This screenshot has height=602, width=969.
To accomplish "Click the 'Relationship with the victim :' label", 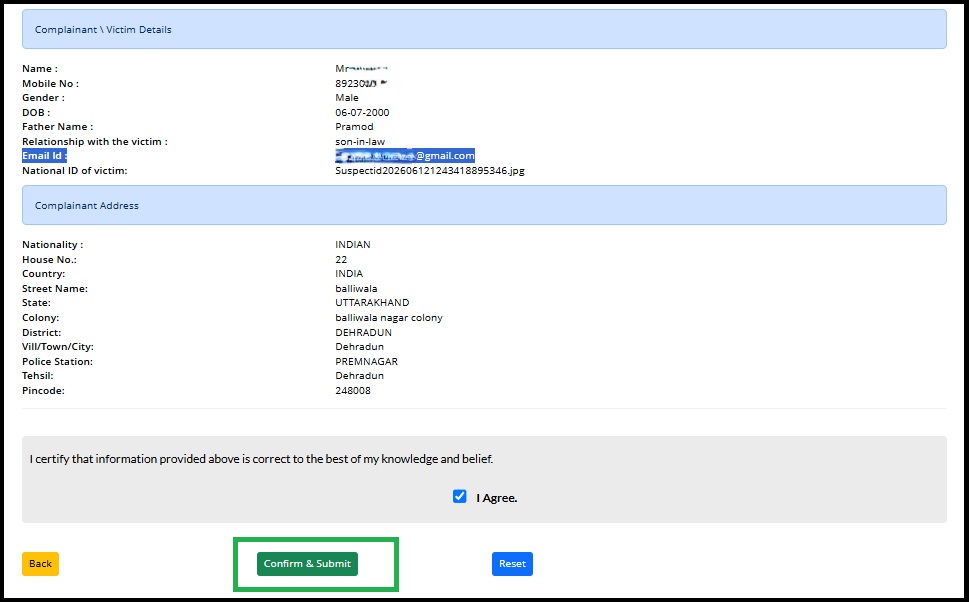I will pos(95,142).
